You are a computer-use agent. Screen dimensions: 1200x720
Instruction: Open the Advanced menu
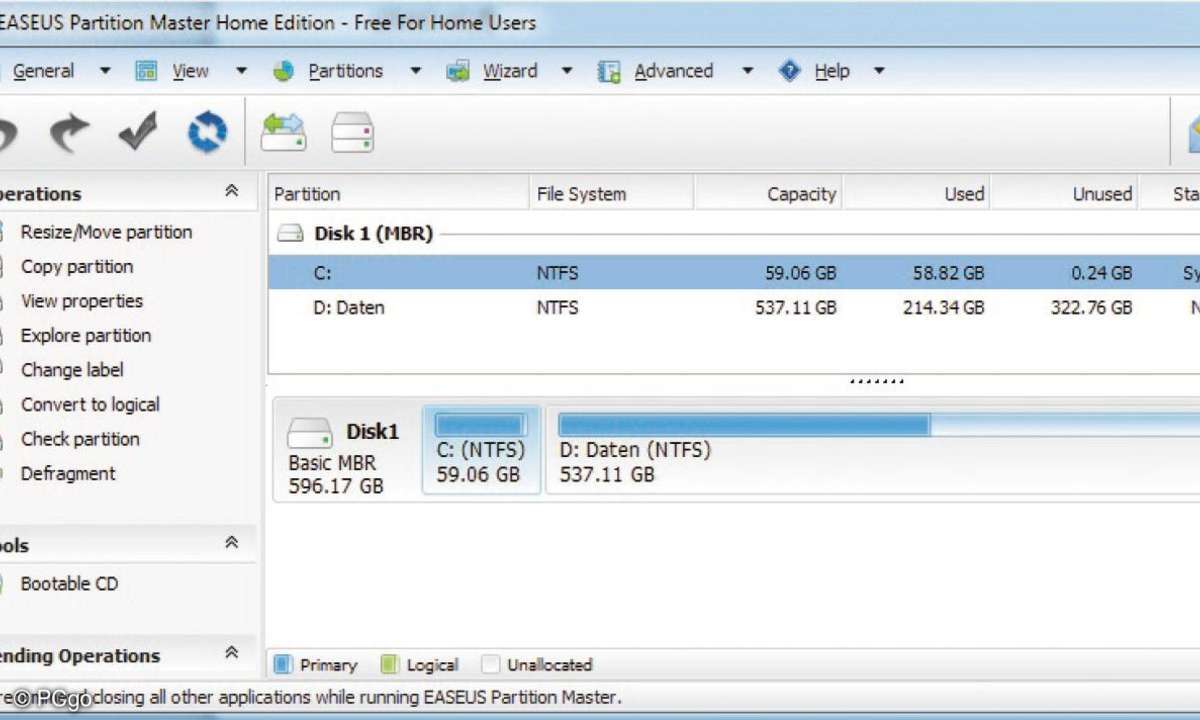(673, 71)
